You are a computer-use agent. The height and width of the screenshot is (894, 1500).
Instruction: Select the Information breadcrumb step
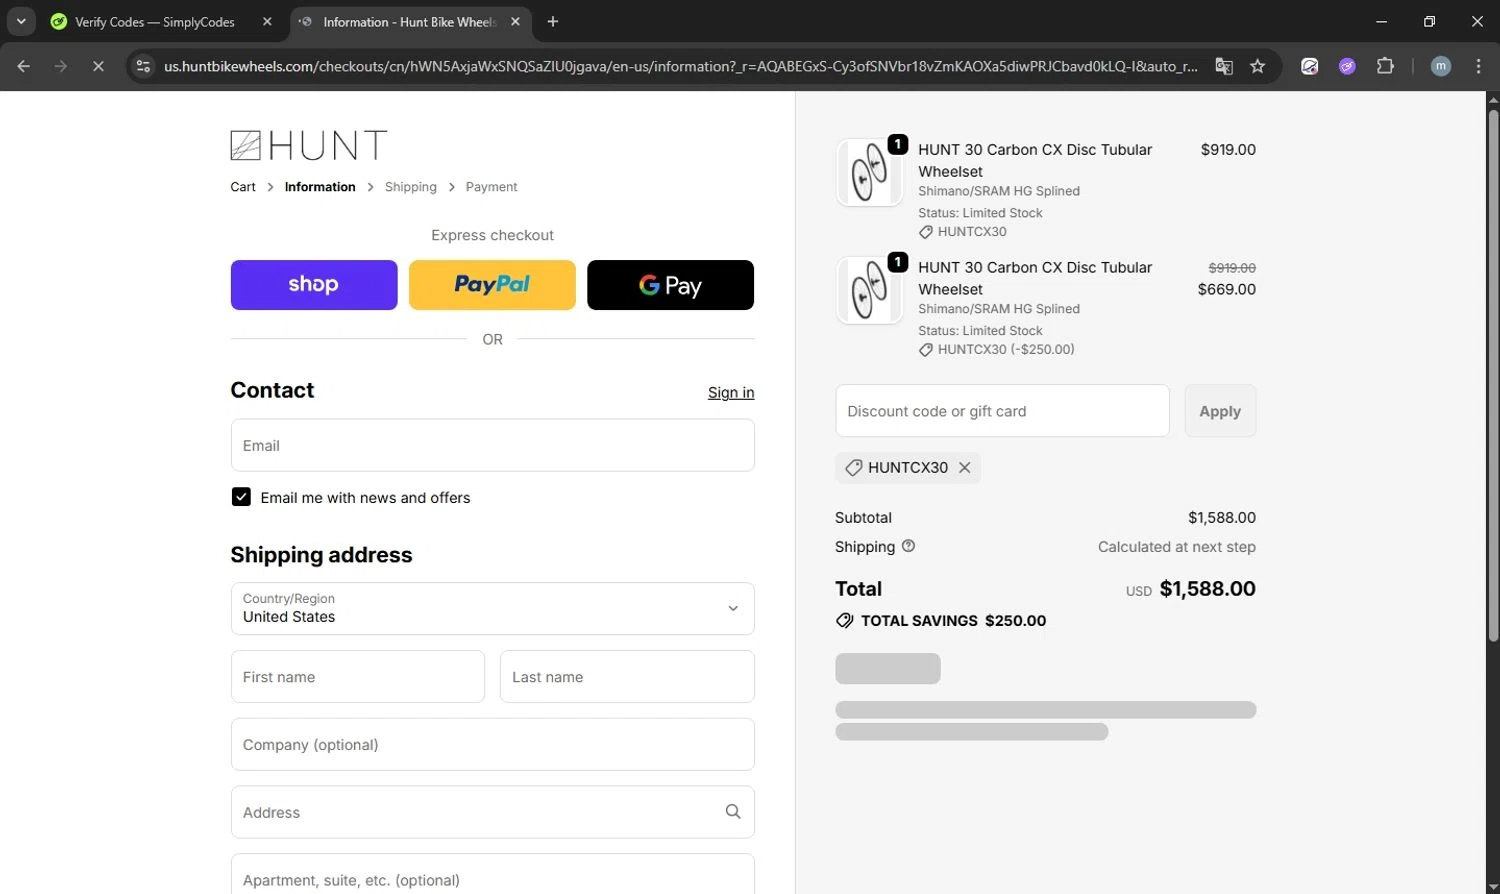(320, 187)
